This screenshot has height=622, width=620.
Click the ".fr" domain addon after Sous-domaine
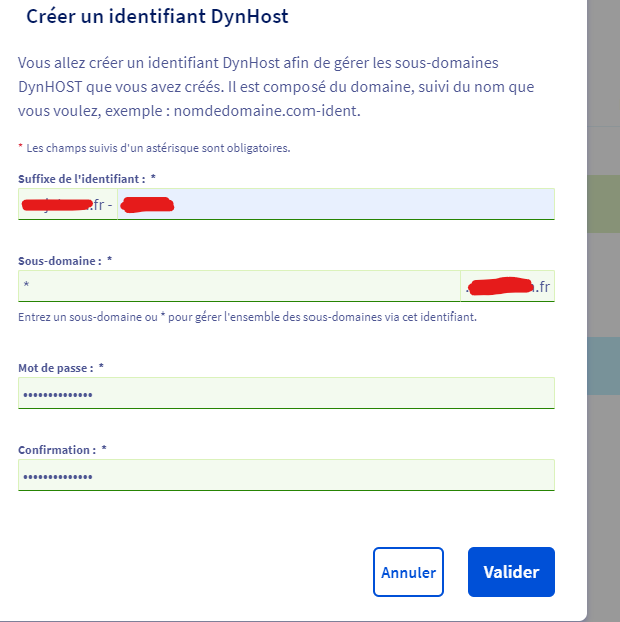click(508, 286)
